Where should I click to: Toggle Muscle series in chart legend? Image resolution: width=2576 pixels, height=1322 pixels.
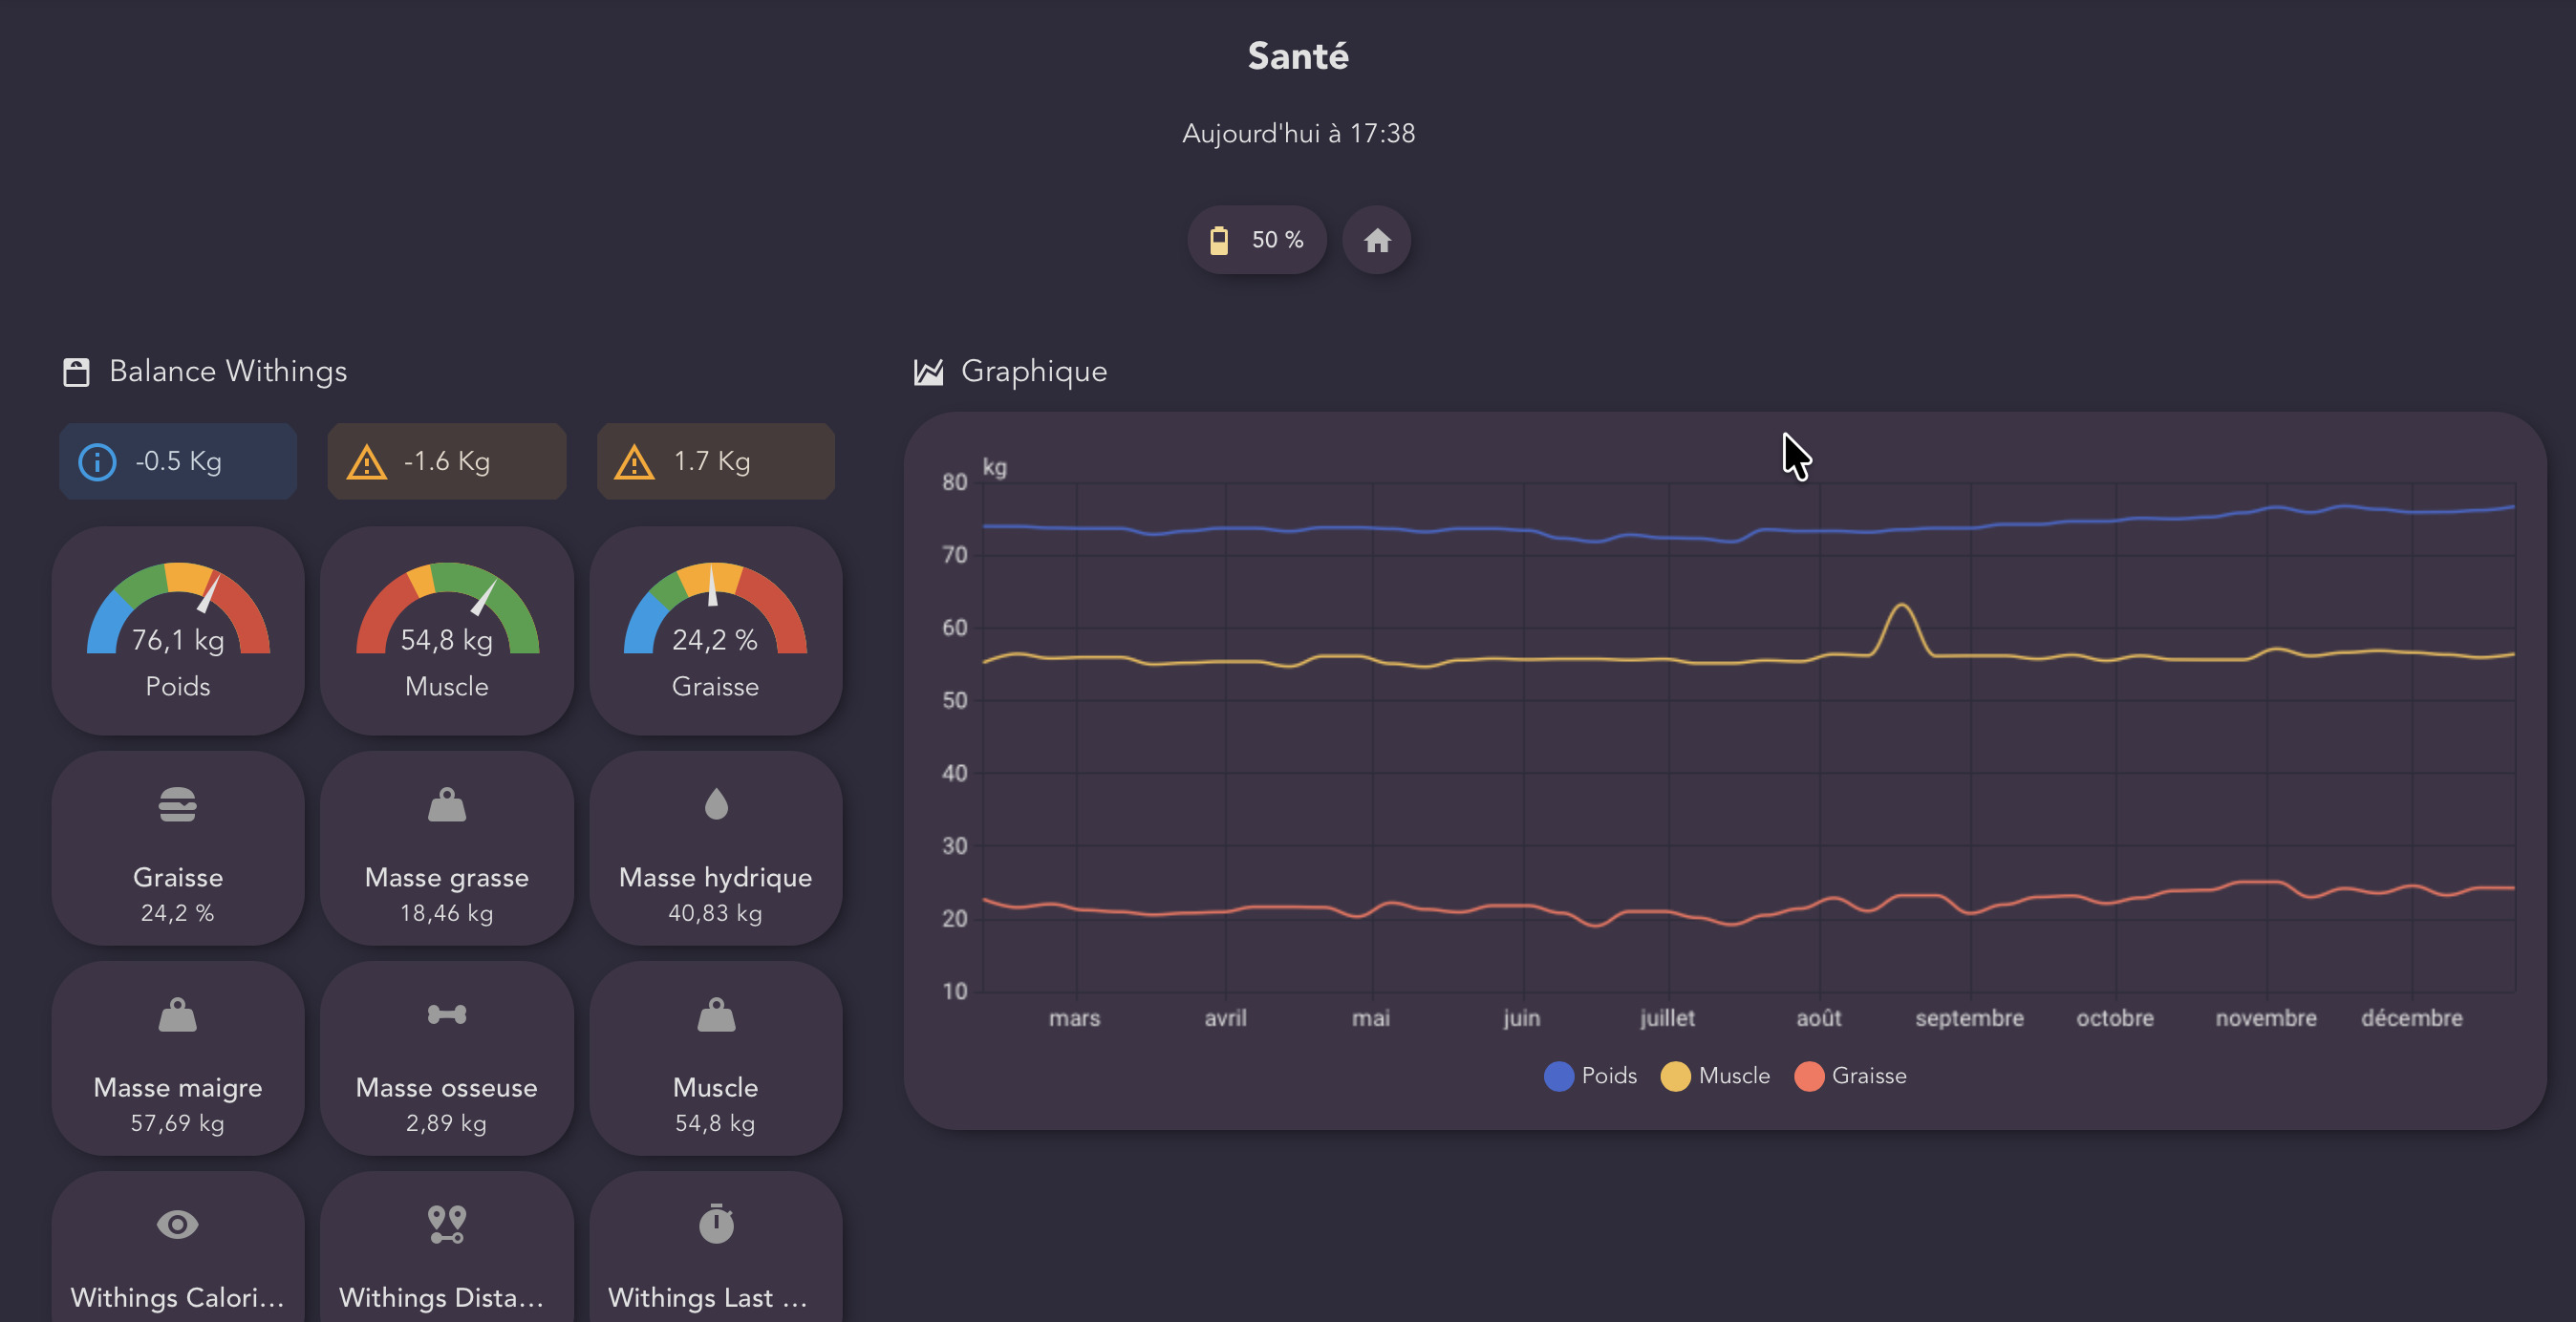click(x=1715, y=1076)
